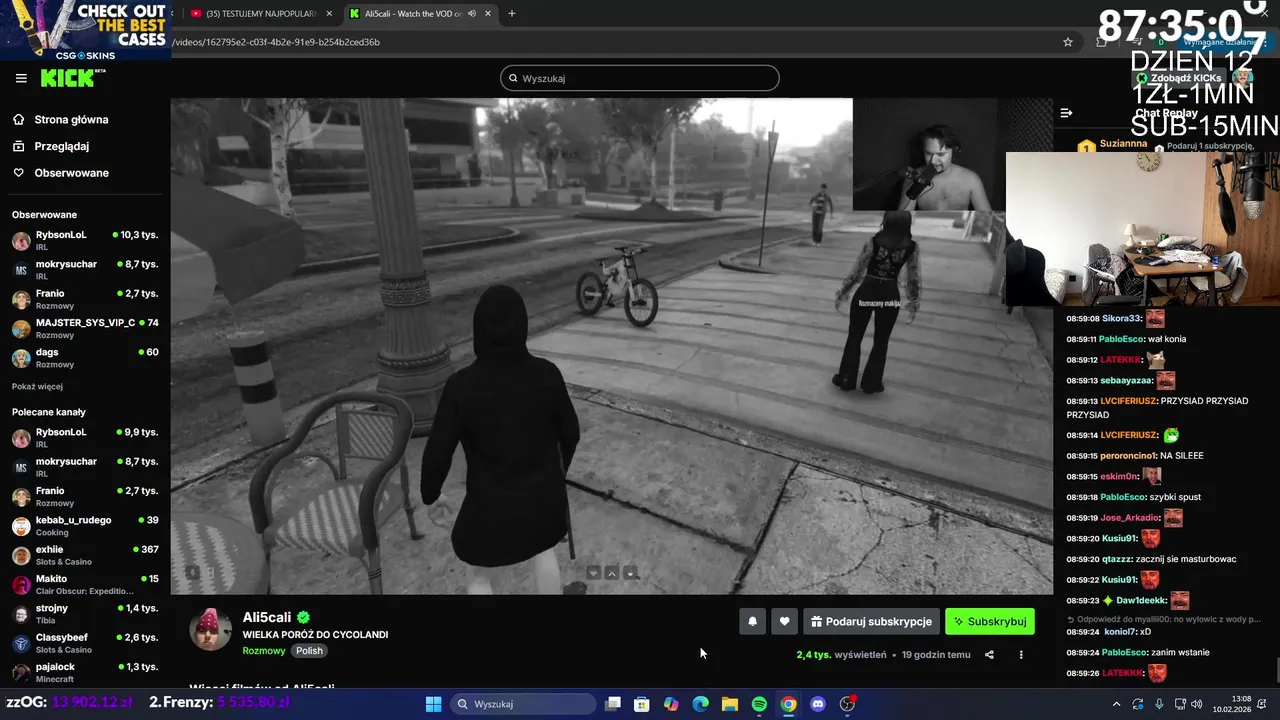This screenshot has height=720, width=1280.
Task: Open a new browser tab
Action: pyautogui.click(x=512, y=14)
